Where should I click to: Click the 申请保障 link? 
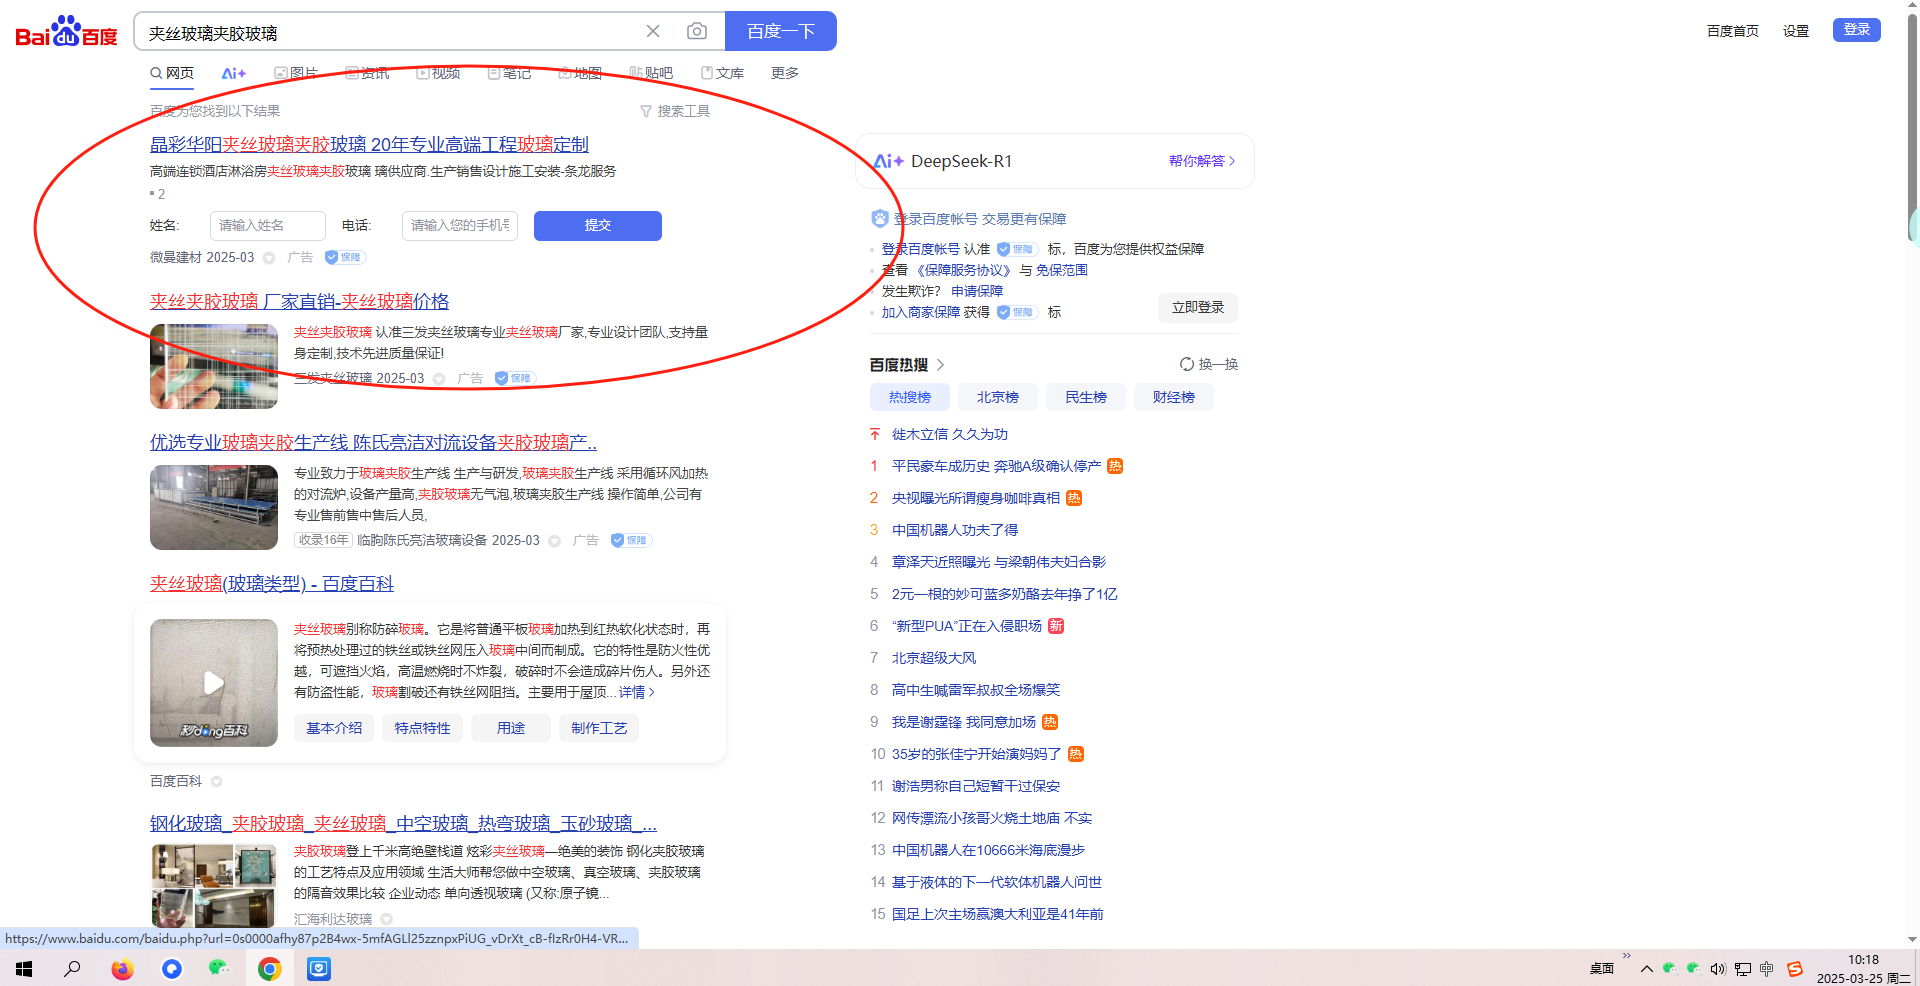[x=977, y=291]
